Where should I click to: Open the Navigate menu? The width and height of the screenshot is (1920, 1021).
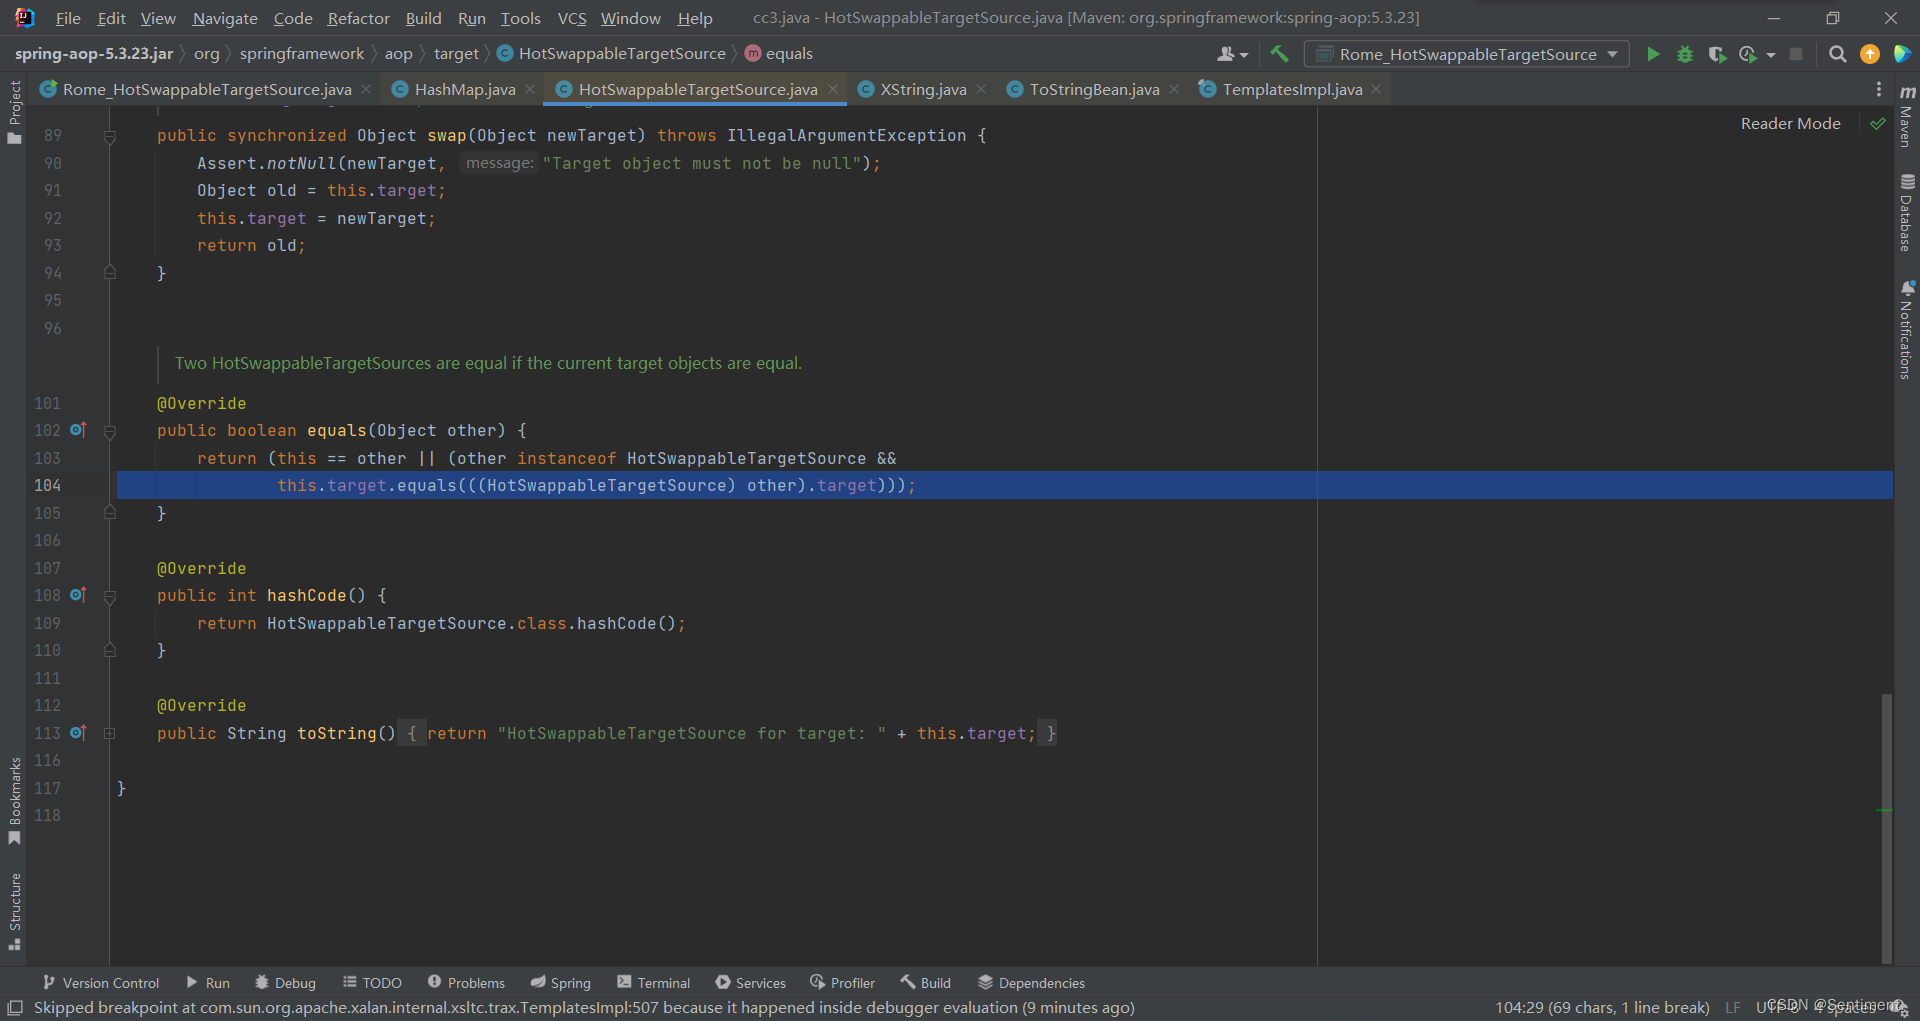224,18
